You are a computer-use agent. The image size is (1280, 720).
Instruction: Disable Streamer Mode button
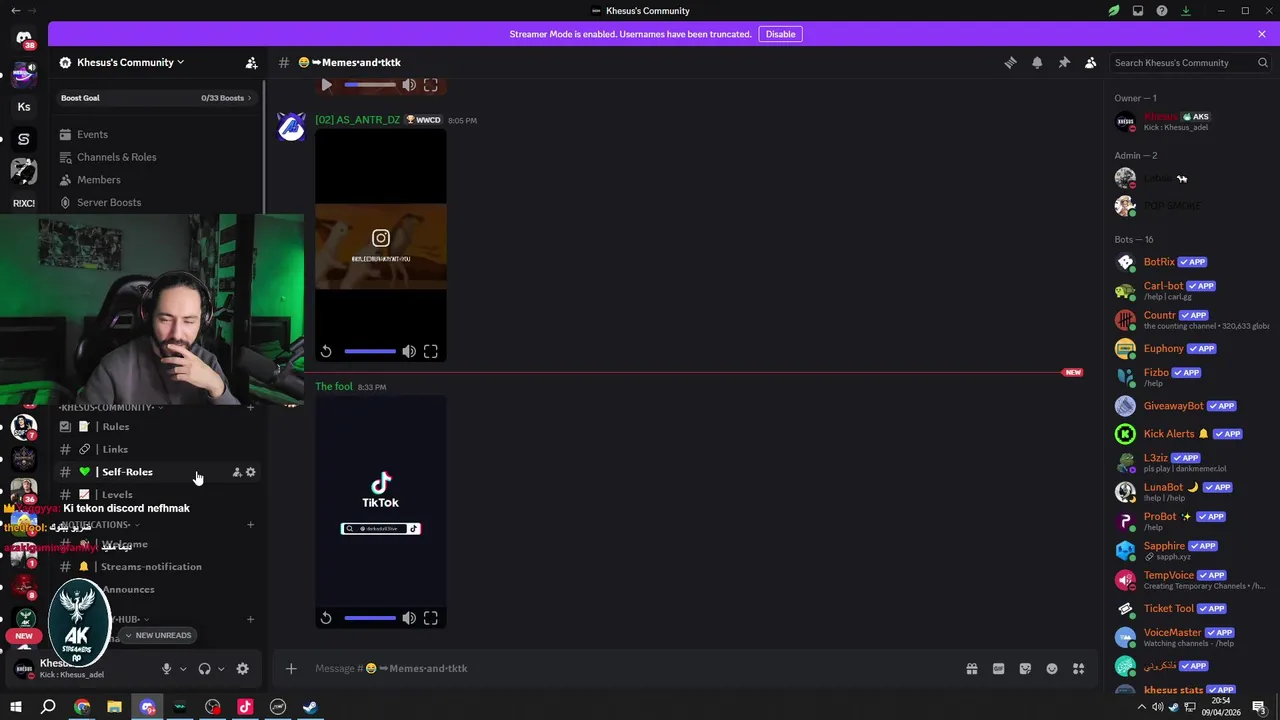[780, 34]
